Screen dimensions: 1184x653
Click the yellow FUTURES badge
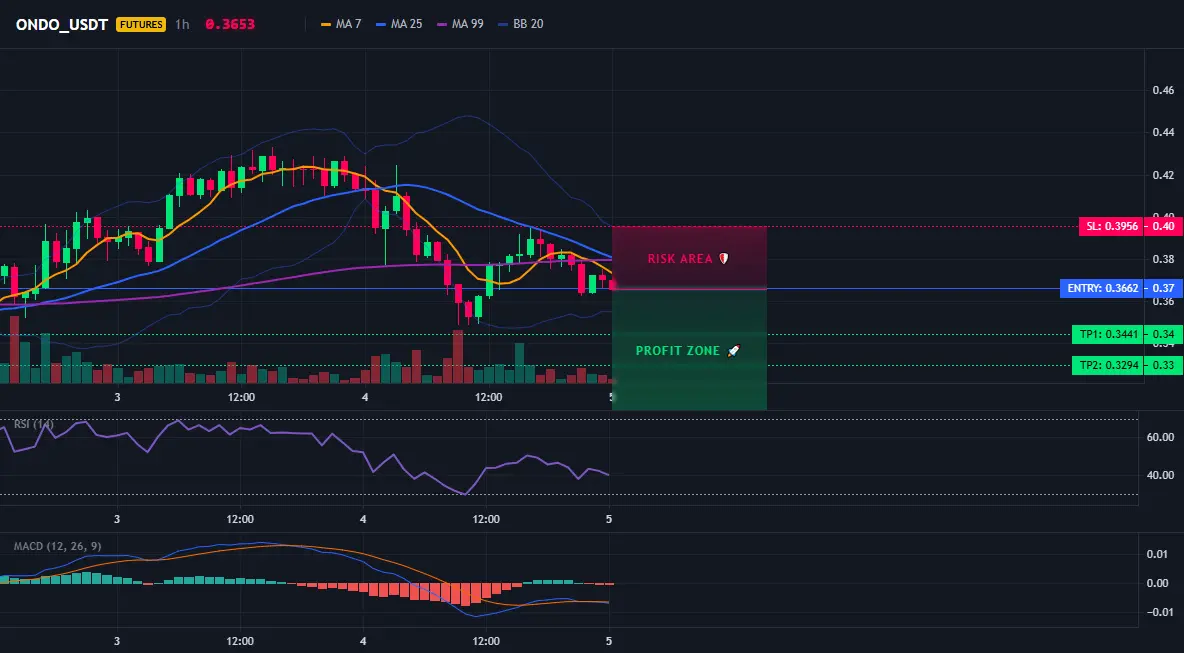coord(140,24)
